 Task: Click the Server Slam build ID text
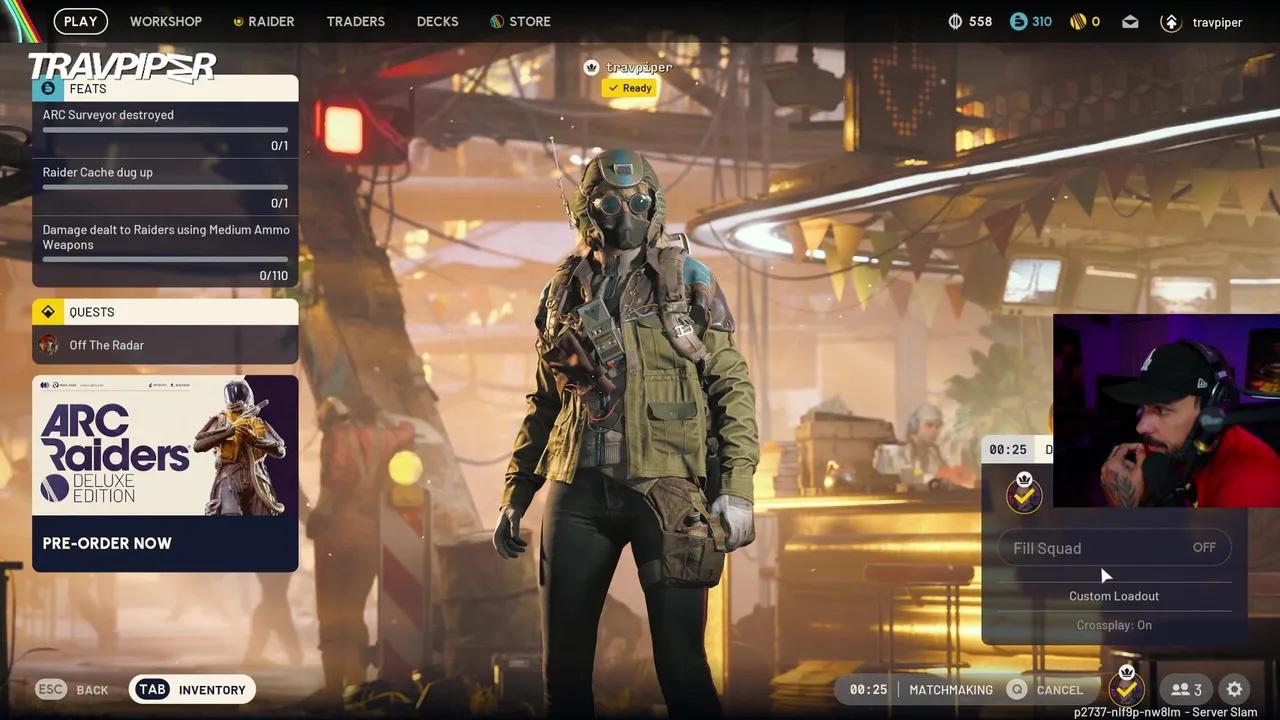(x=1165, y=712)
